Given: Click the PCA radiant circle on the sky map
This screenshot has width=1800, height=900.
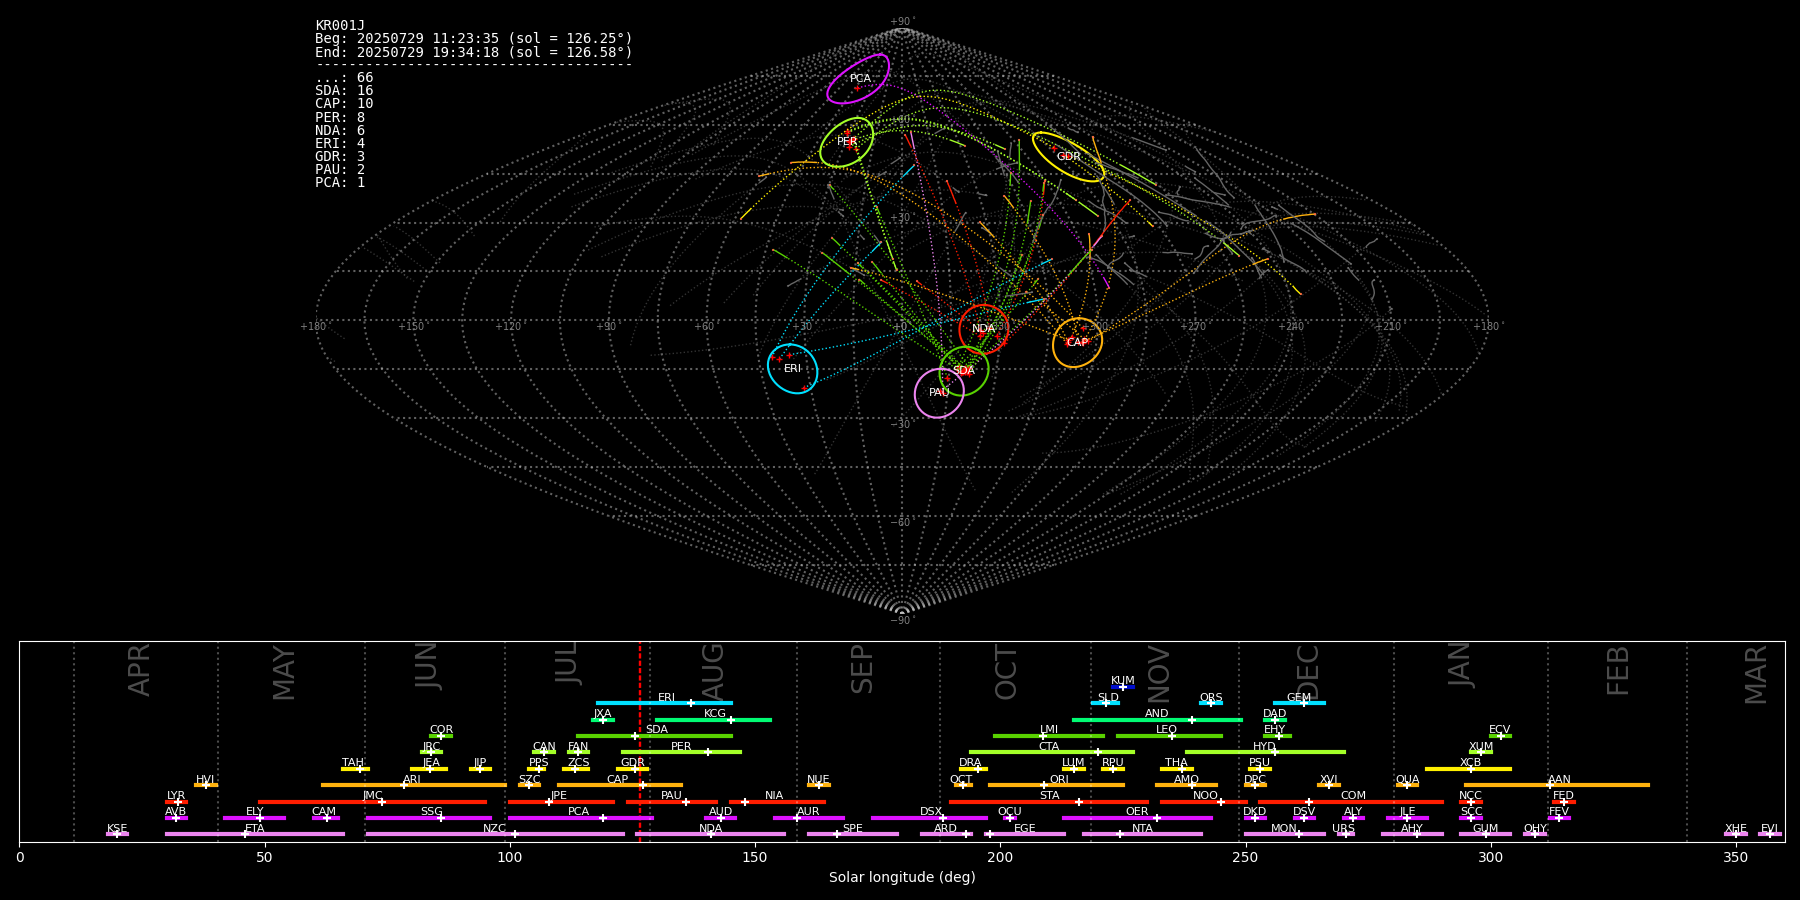Looking at the screenshot, I should tap(858, 79).
